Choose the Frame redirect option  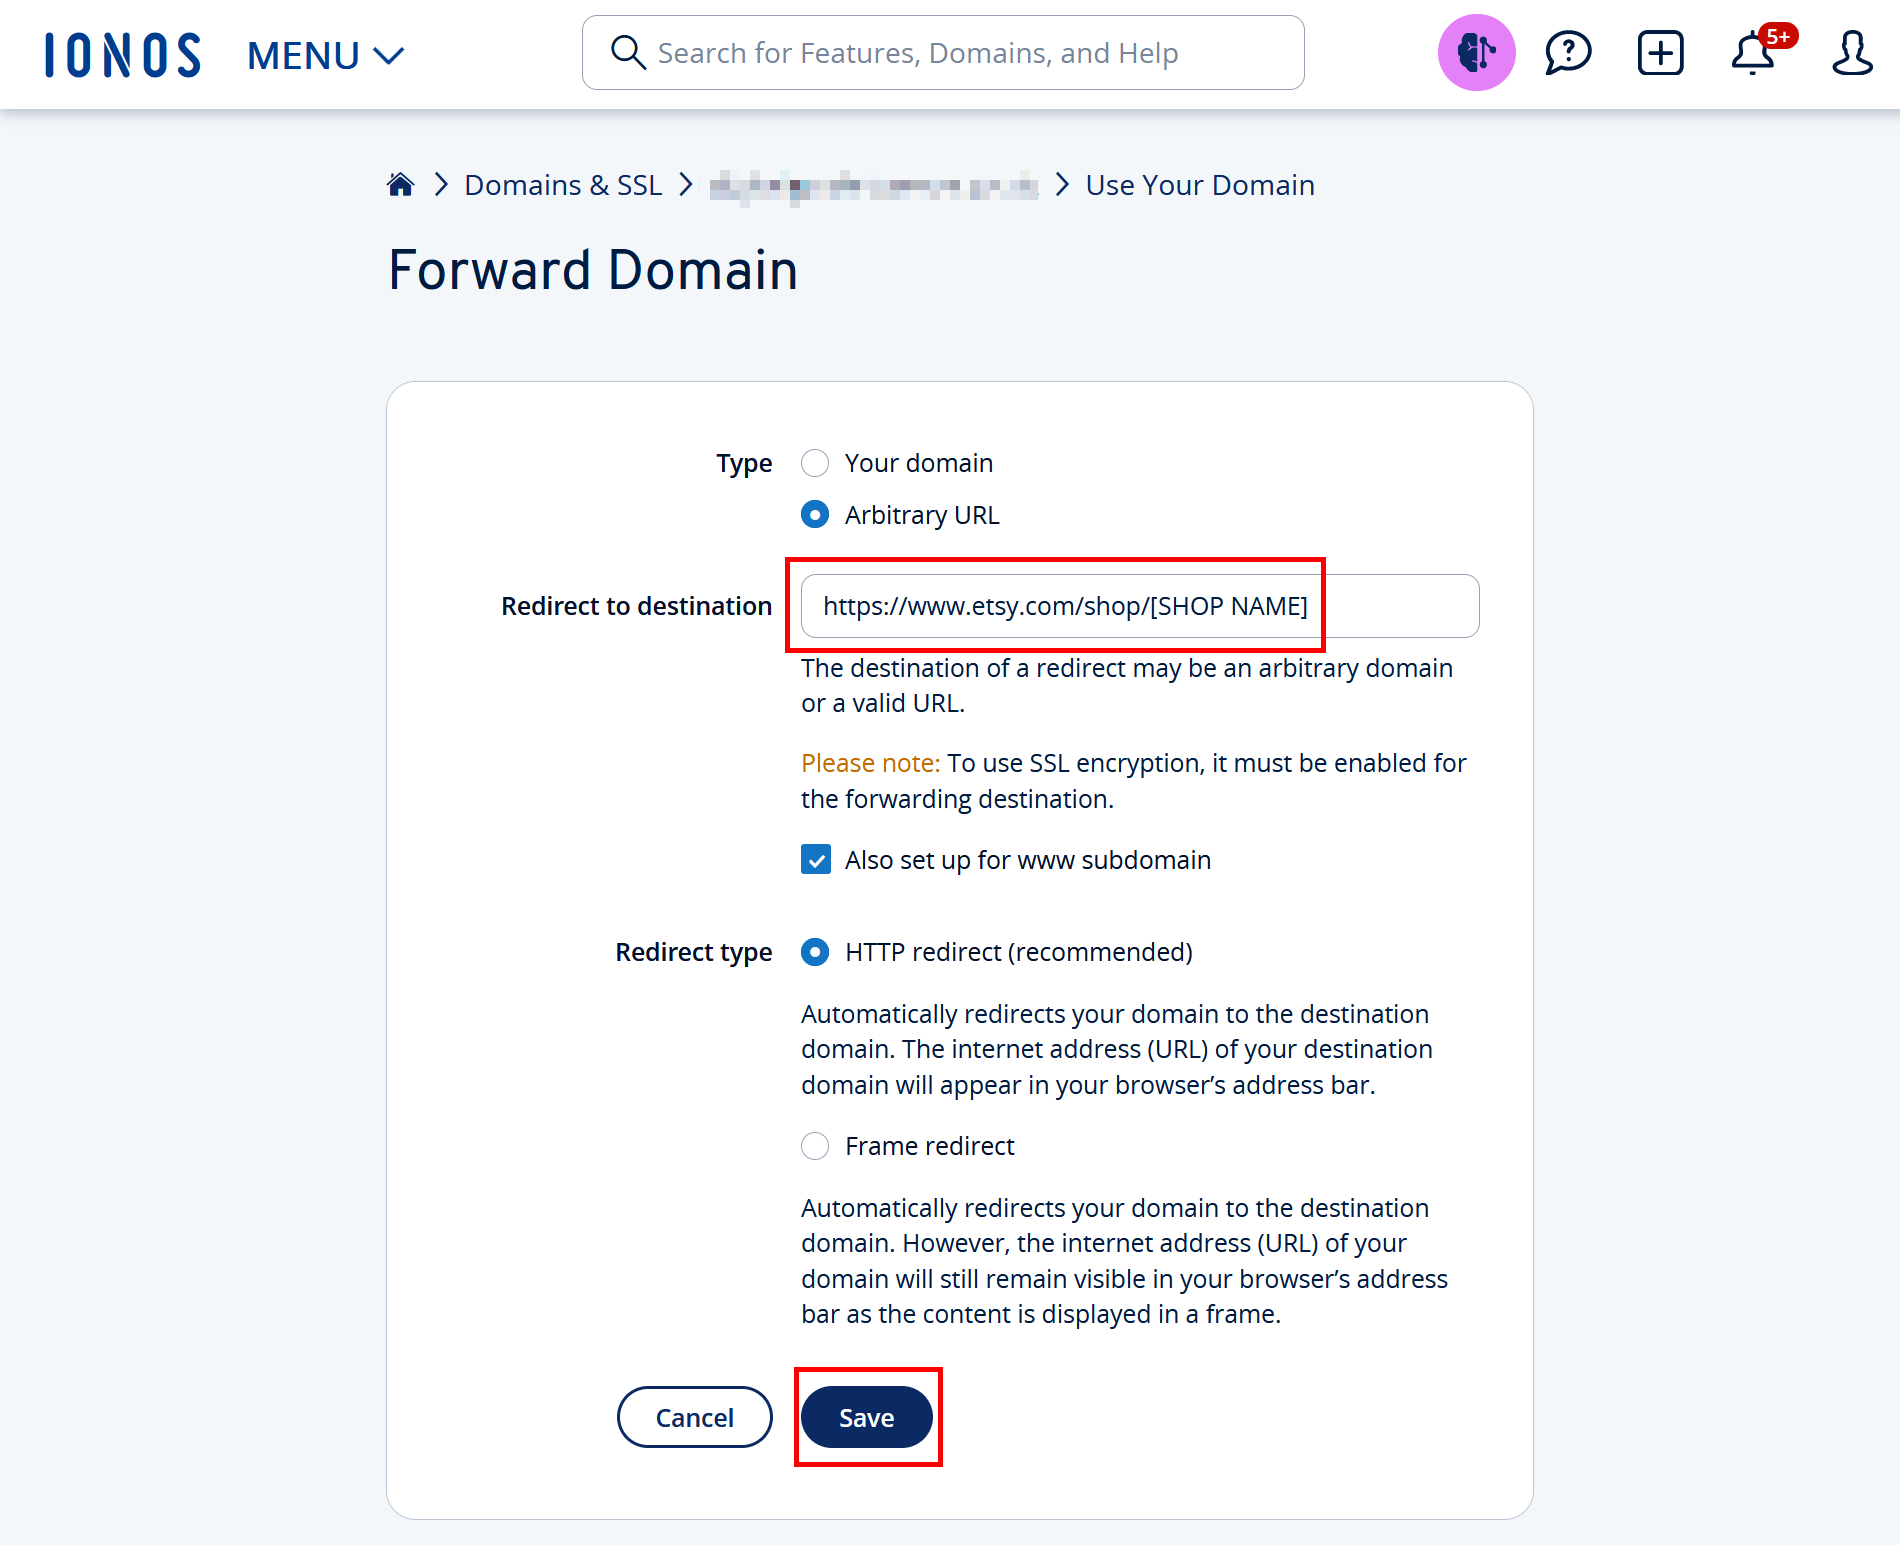click(815, 1146)
